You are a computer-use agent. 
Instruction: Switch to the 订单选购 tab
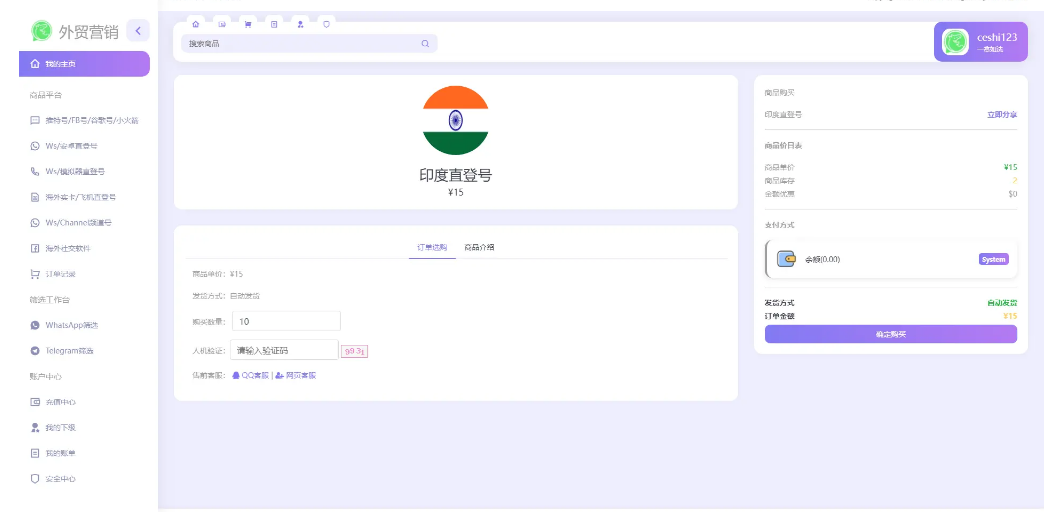coord(432,247)
